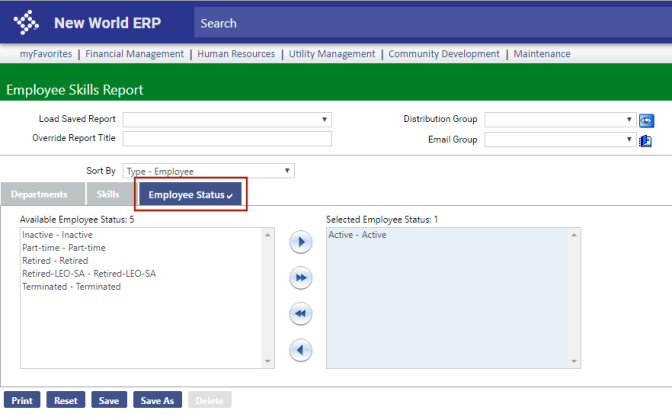Select 'Part-time - Part-time' in available list
This screenshot has height=417, width=672.
pyautogui.click(x=64, y=248)
